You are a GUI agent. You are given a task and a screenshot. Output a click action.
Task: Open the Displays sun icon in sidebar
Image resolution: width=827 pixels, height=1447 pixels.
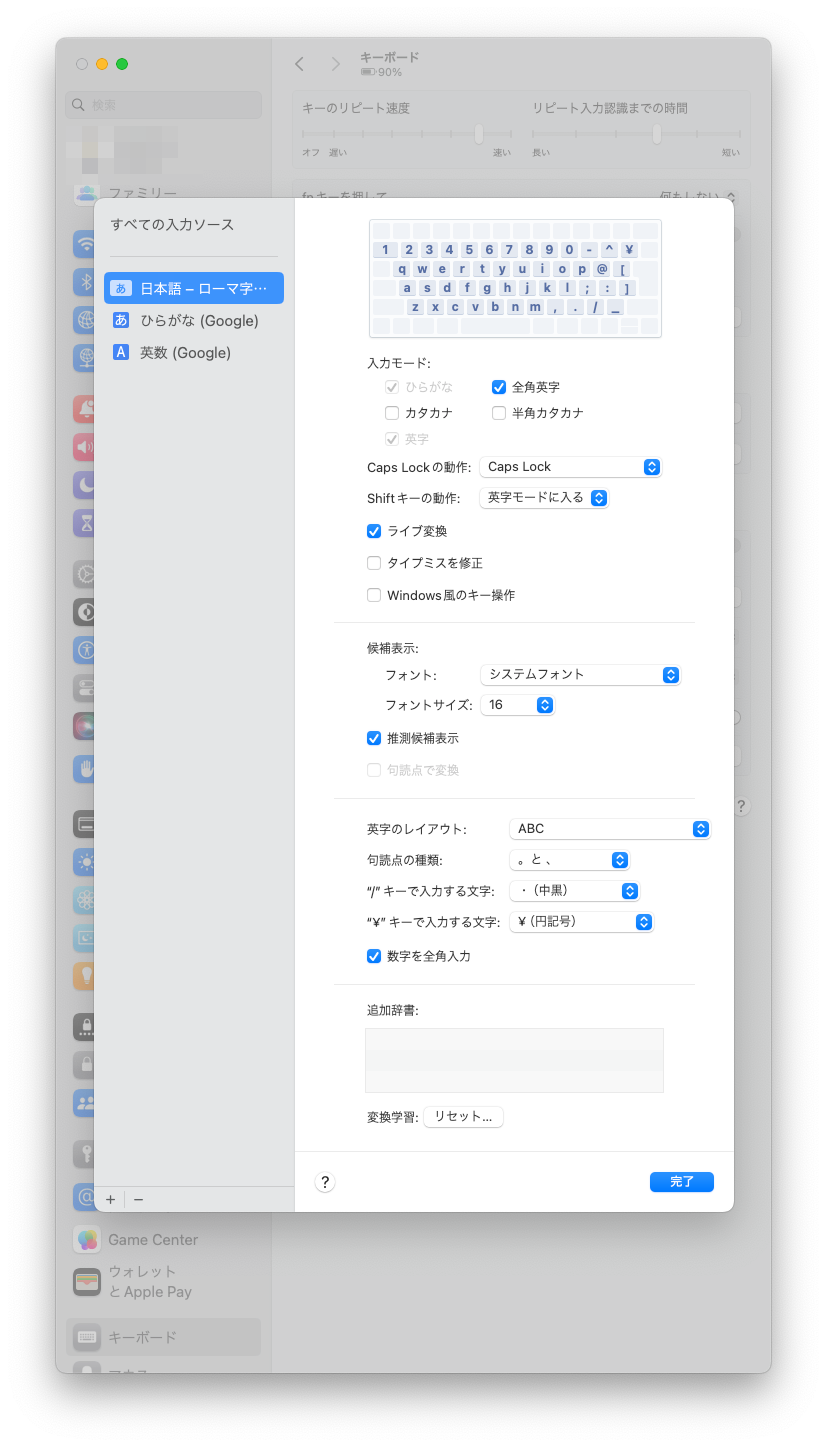(86, 861)
